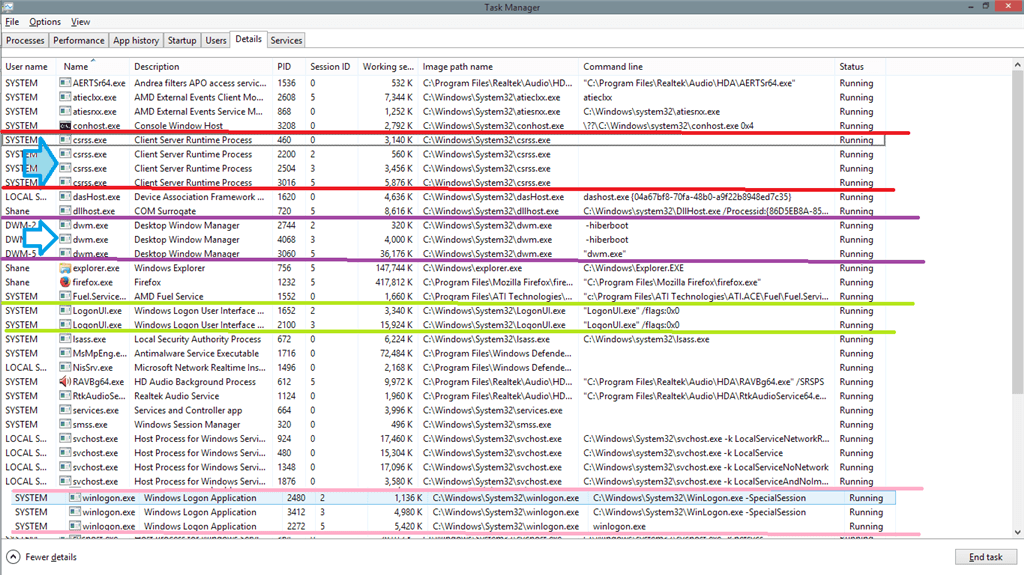Sort by the User name column header
1024x575 pixels.
[27, 67]
